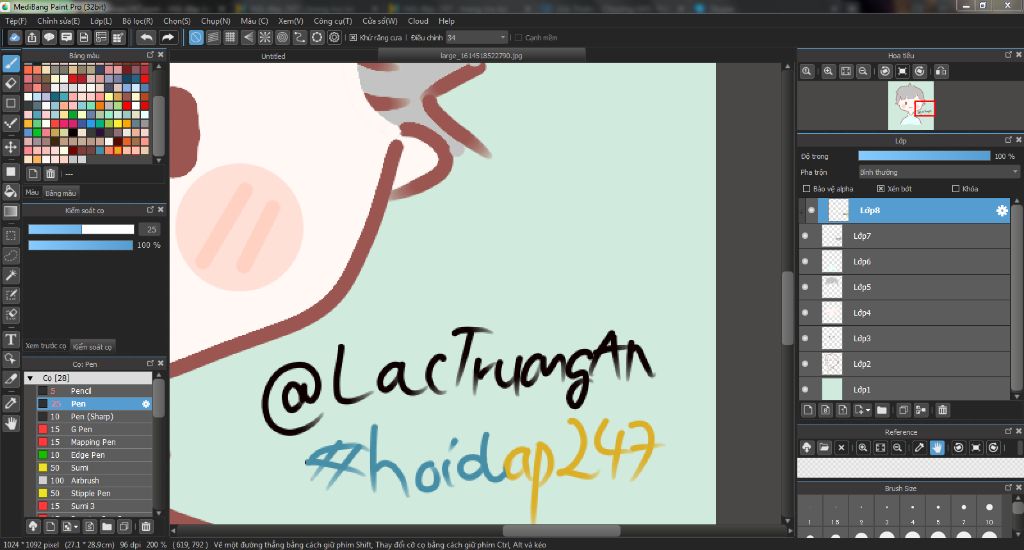
Task: Hide the Lớp3 layer
Action: click(x=805, y=338)
